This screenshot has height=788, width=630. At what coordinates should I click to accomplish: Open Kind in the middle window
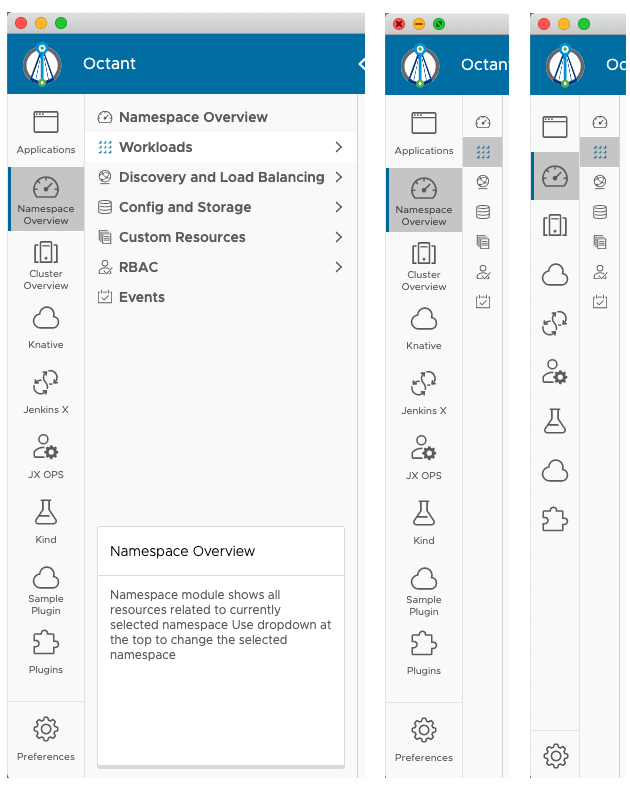424,523
